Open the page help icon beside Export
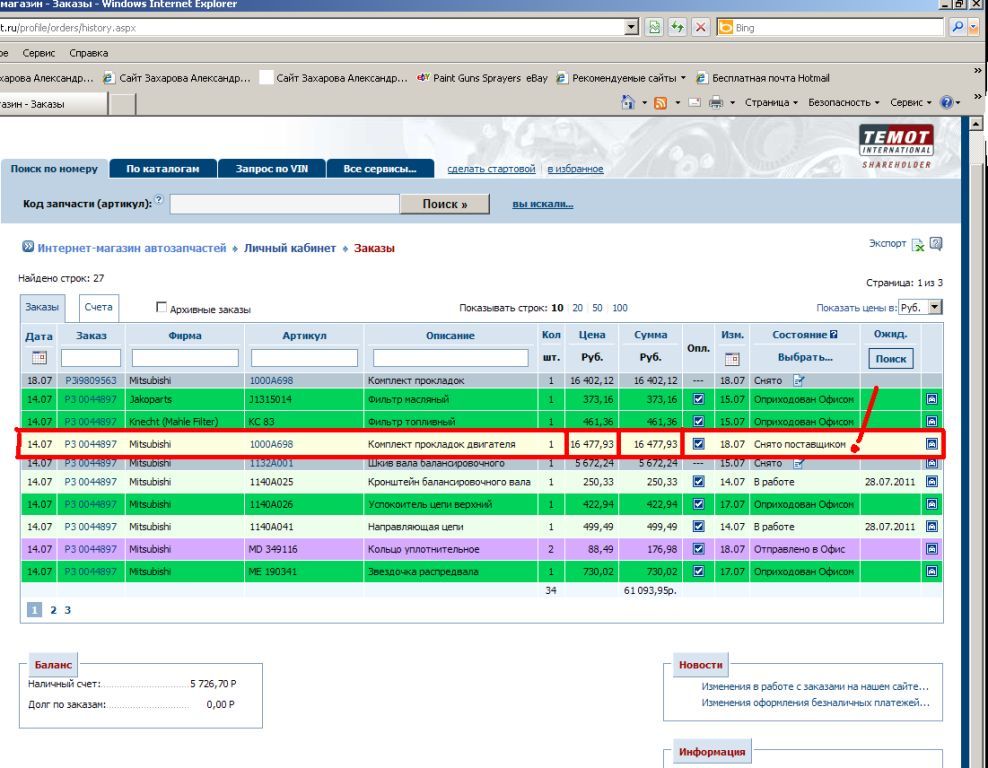988x768 pixels. [936, 244]
